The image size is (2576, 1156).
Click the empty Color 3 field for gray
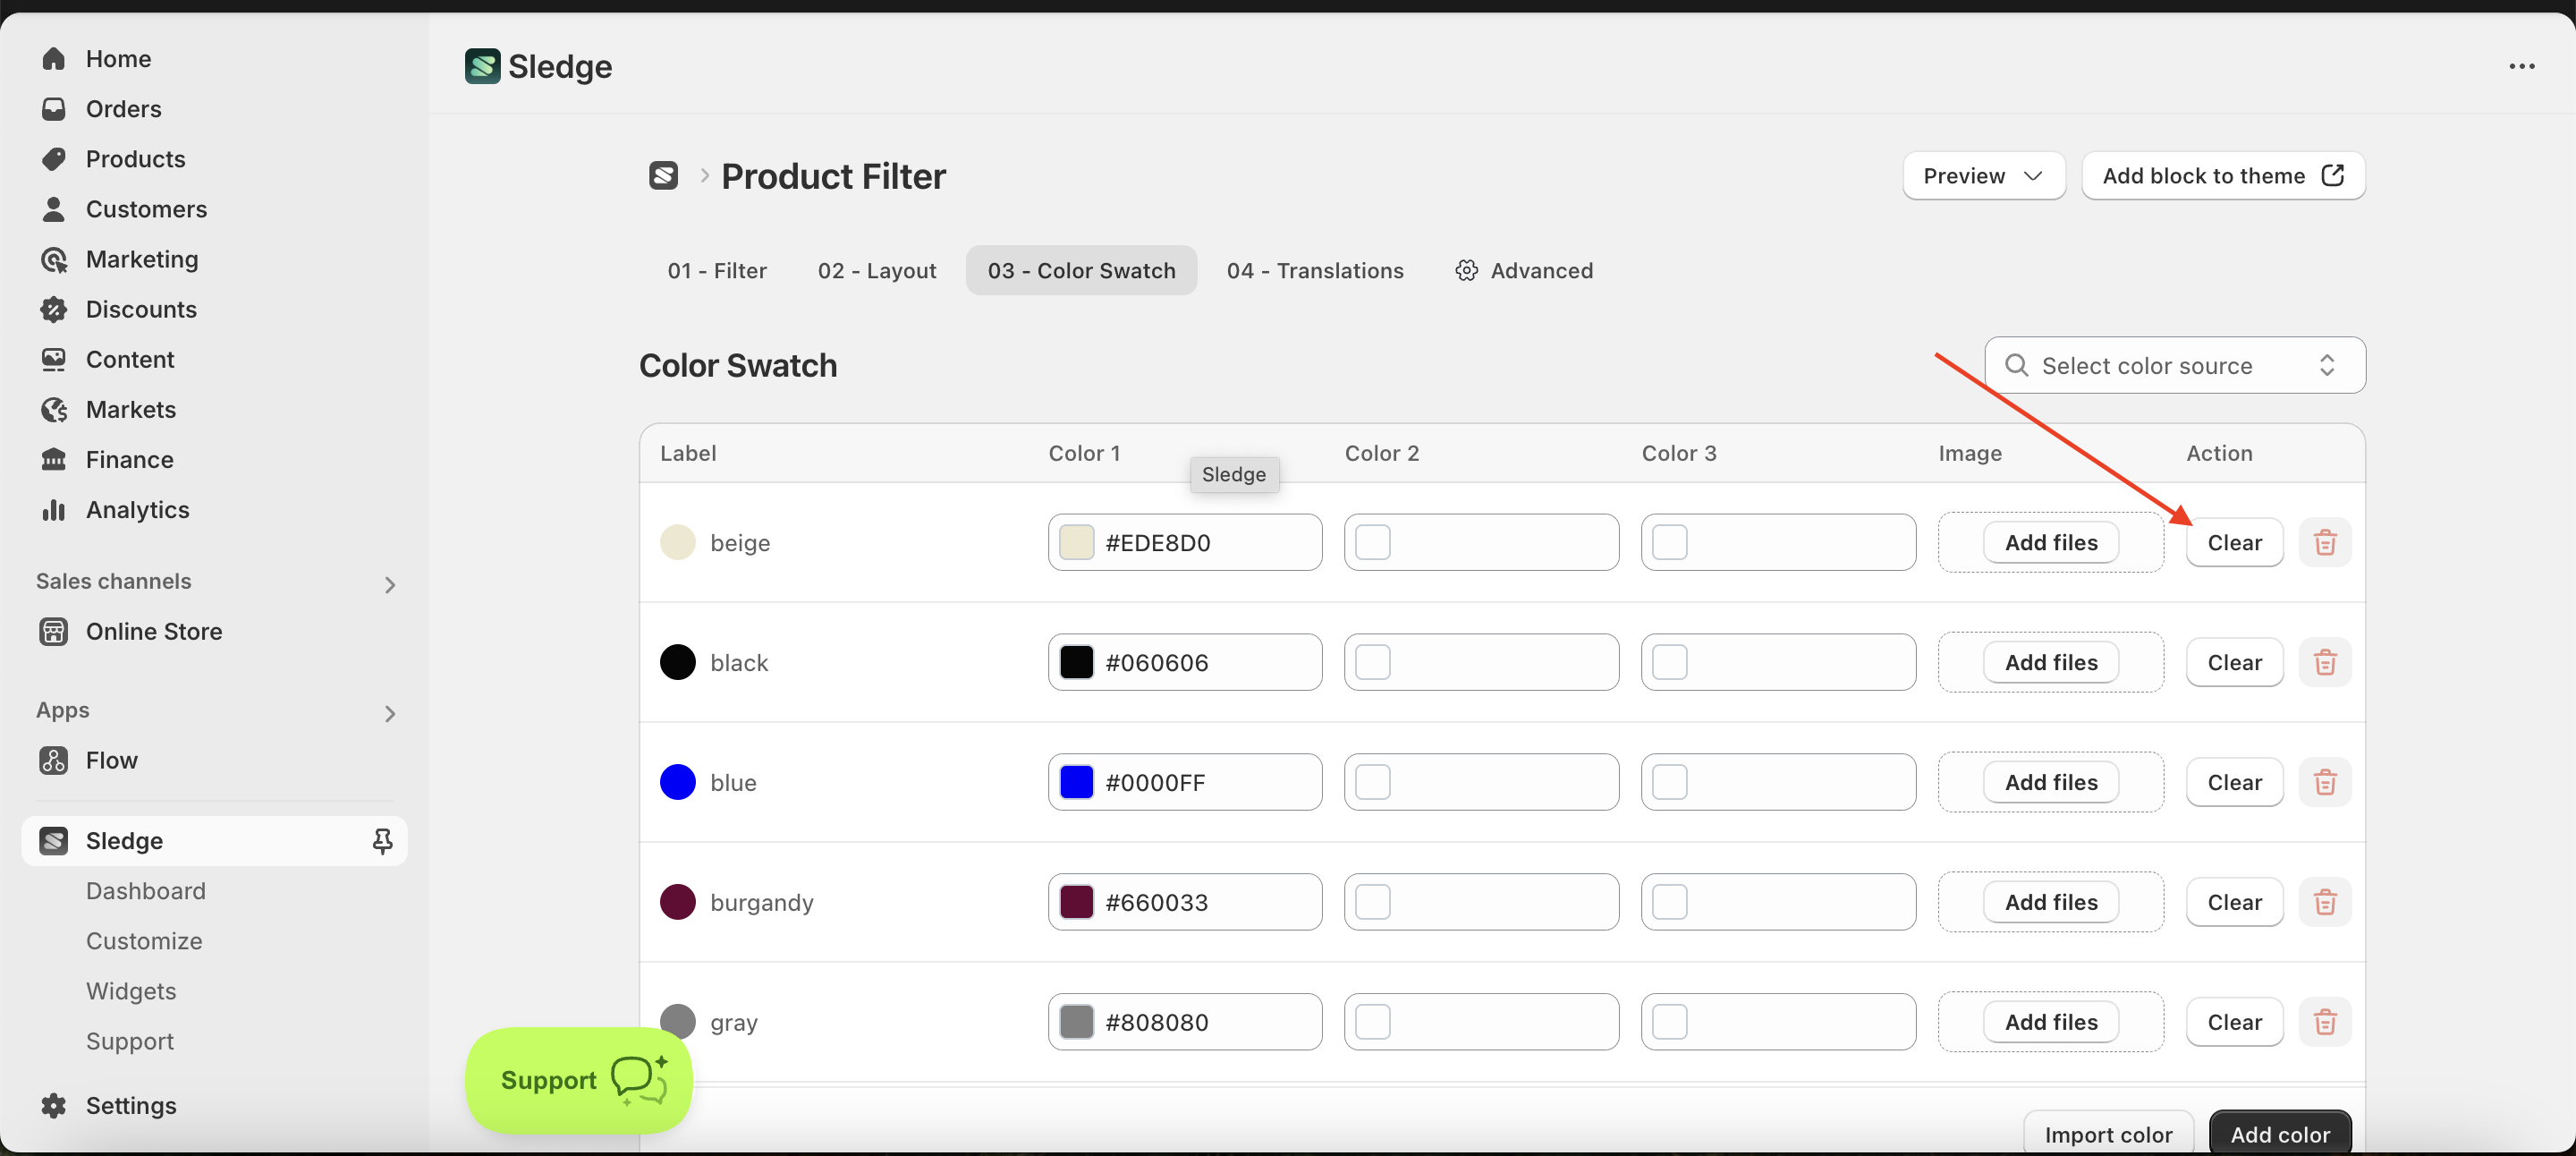1778,1022
